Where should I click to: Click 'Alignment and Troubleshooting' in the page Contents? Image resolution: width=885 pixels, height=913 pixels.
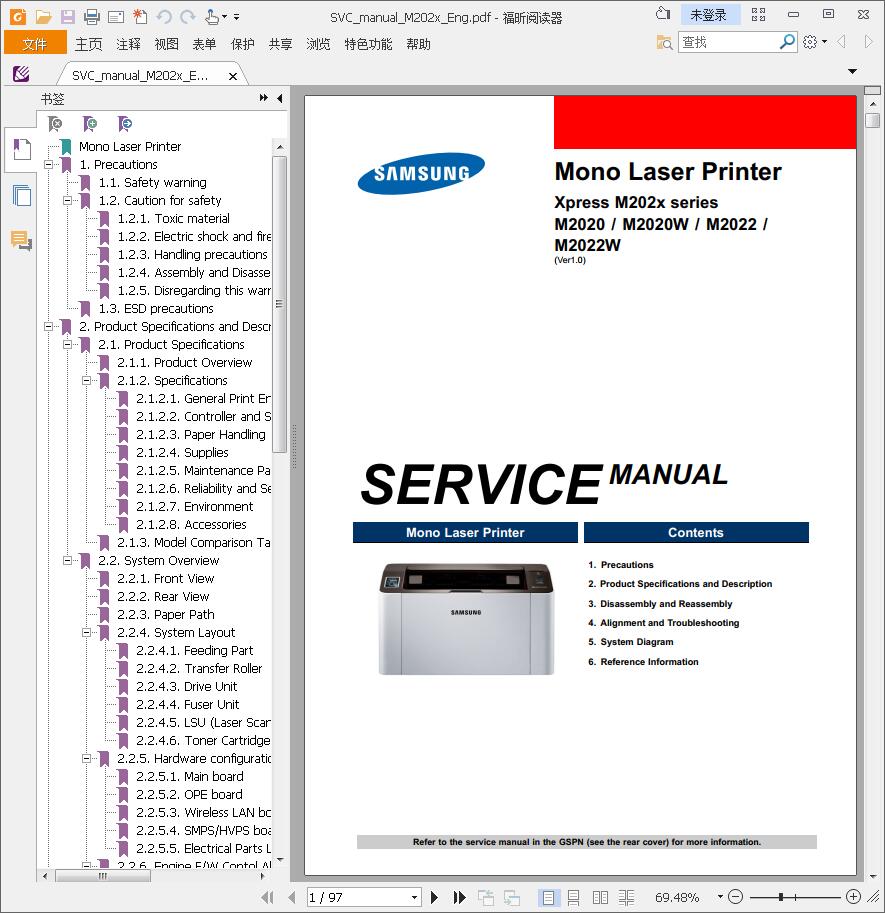(x=670, y=622)
